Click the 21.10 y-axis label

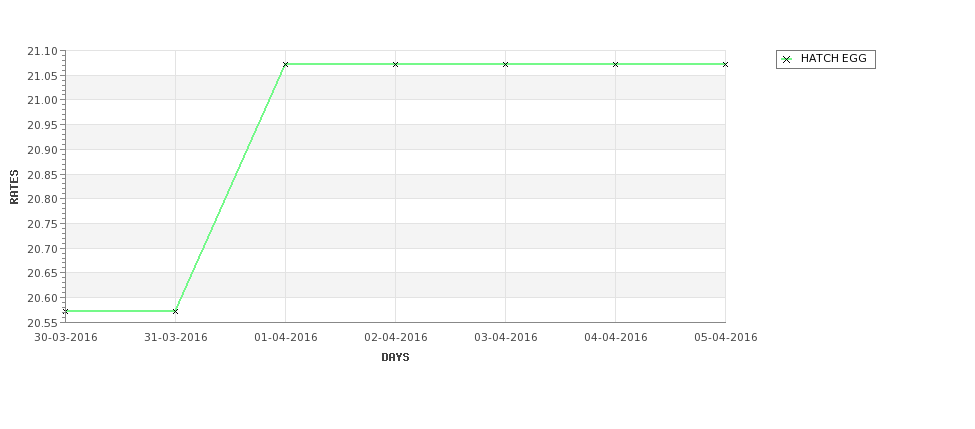point(42,51)
